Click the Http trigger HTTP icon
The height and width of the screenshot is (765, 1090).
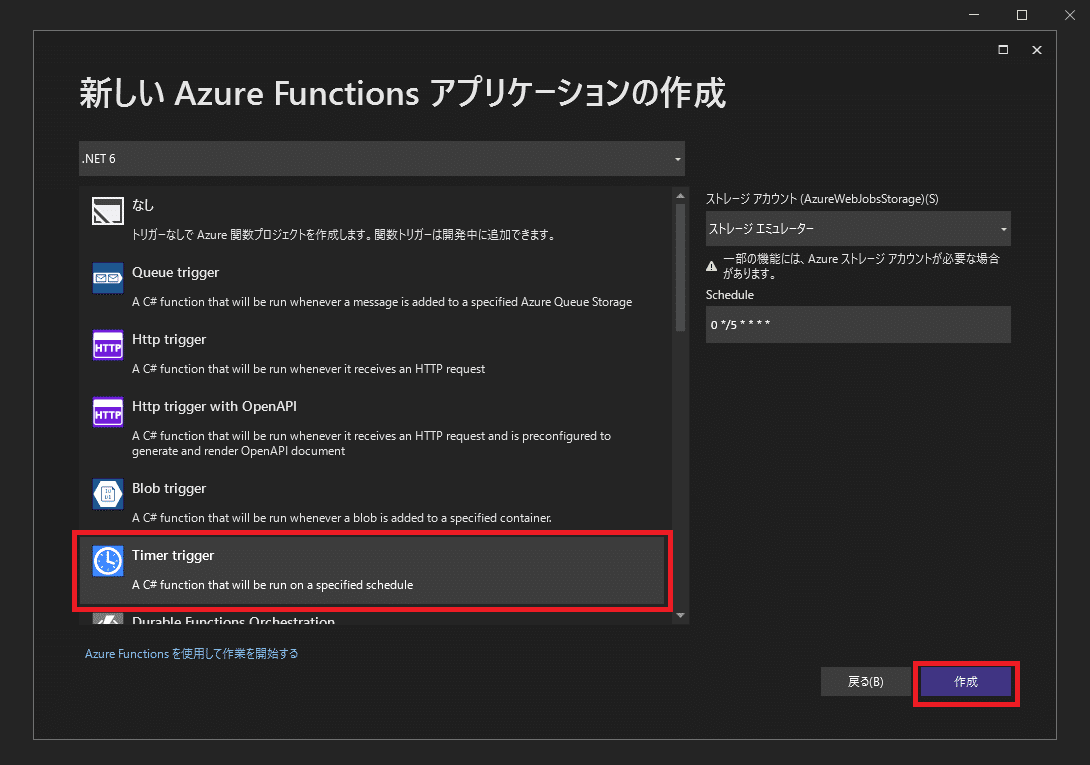click(x=108, y=345)
